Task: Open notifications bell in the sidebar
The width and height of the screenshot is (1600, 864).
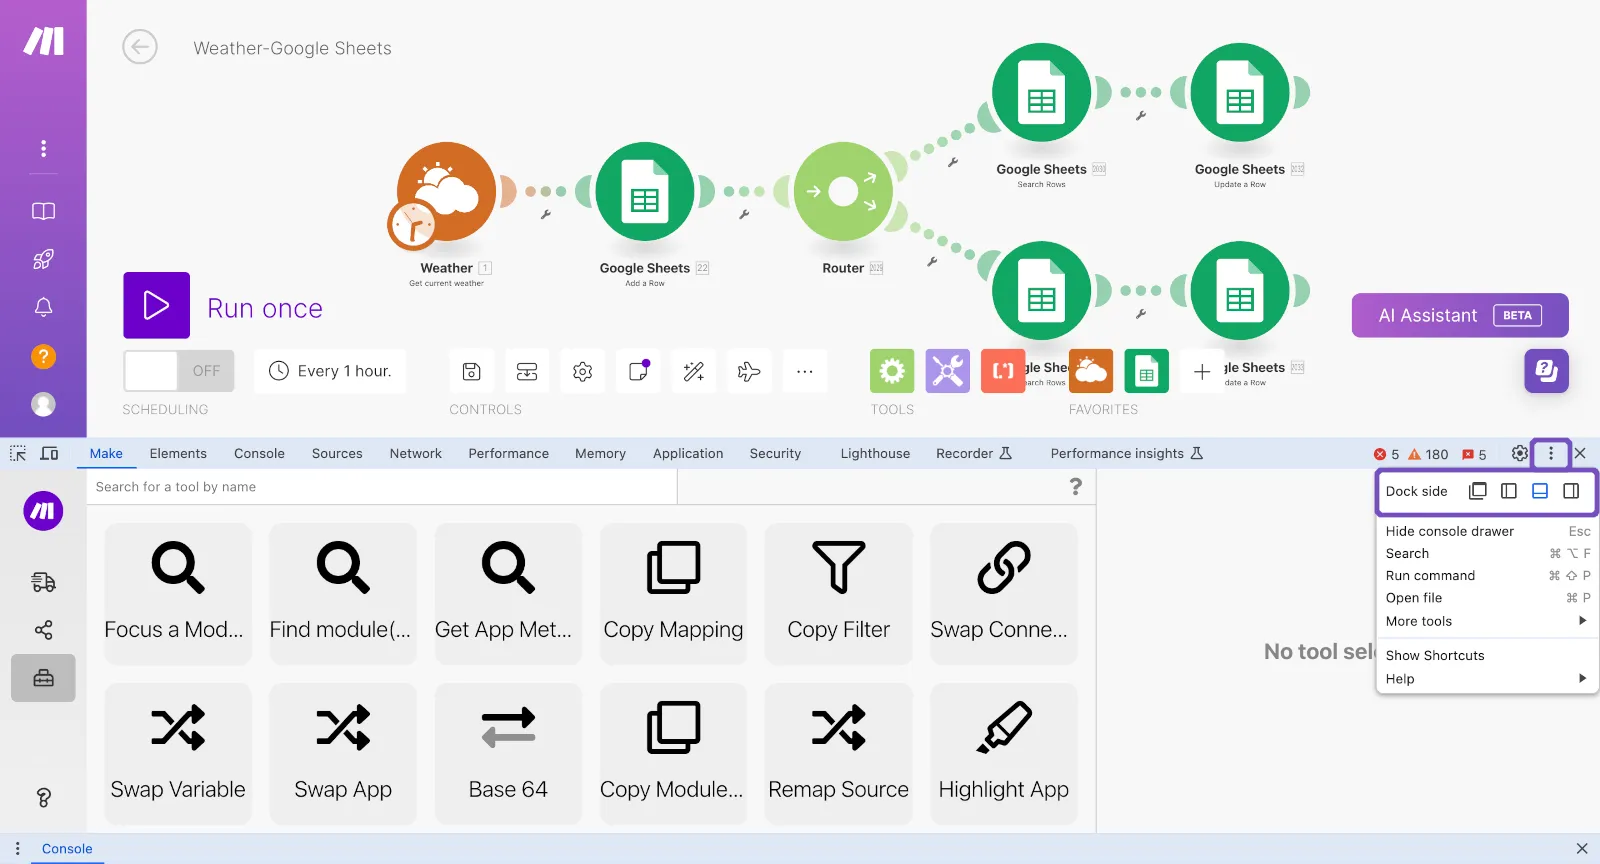Action: (43, 307)
